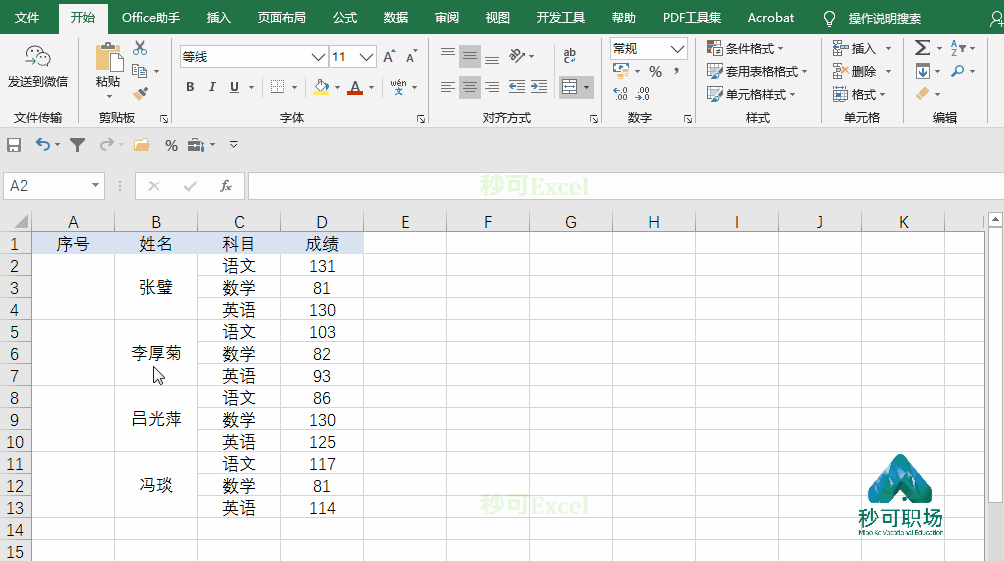This screenshot has height=561, width=1004.
Task: Save with the quick access floppy icon
Action: click(14, 145)
